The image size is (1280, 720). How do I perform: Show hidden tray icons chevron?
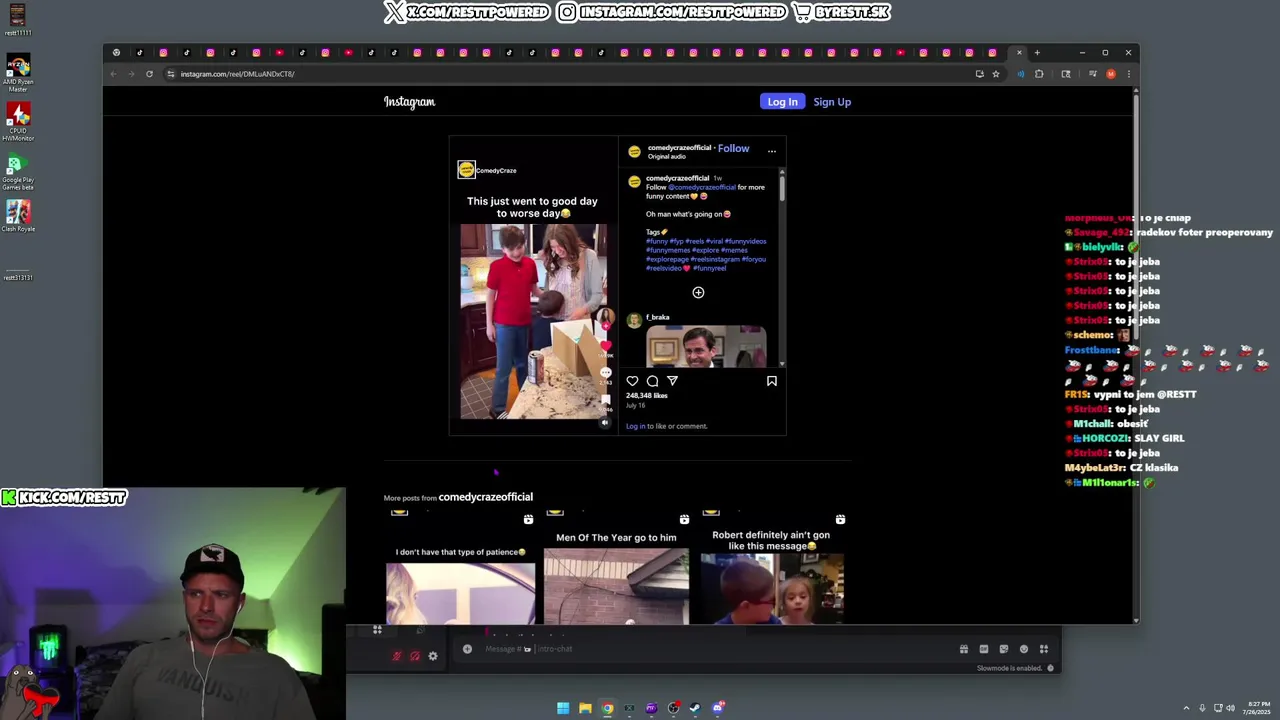[x=1187, y=708]
